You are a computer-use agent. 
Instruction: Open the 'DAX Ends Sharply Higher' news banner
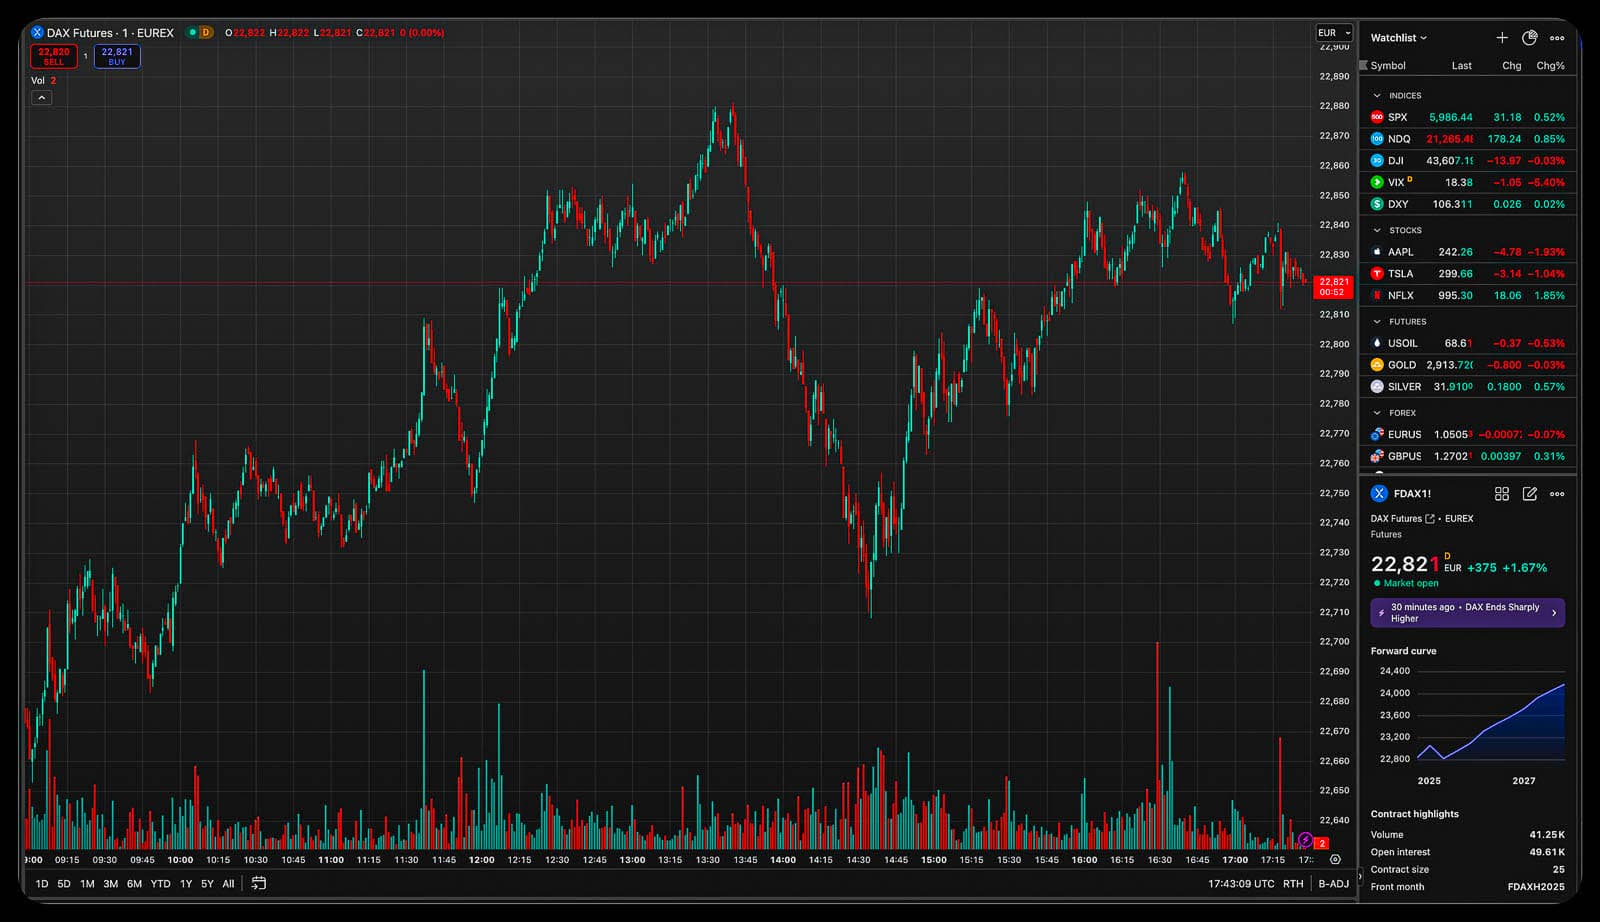coord(1467,613)
